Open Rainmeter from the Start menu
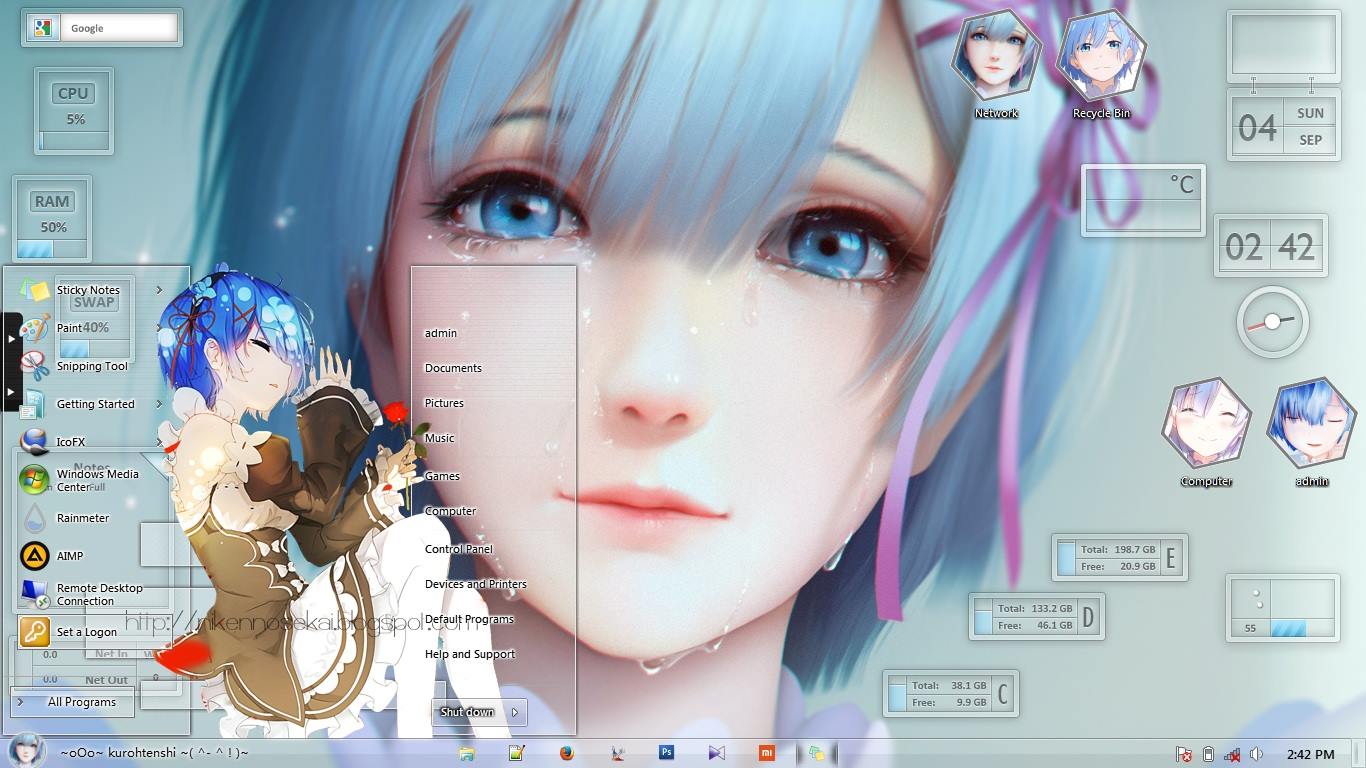The height and width of the screenshot is (768, 1366). point(82,518)
